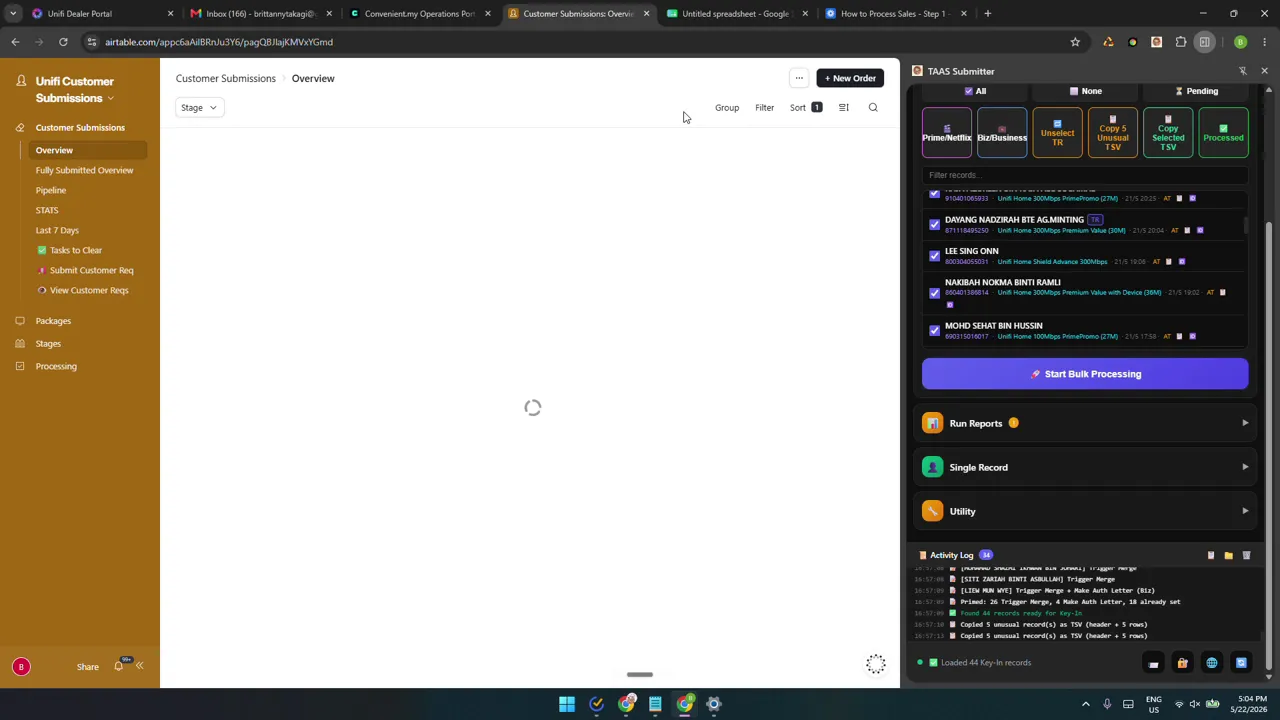Click the globe icon in TAAS footer
This screenshot has height=720, width=1280.
(x=1212, y=663)
